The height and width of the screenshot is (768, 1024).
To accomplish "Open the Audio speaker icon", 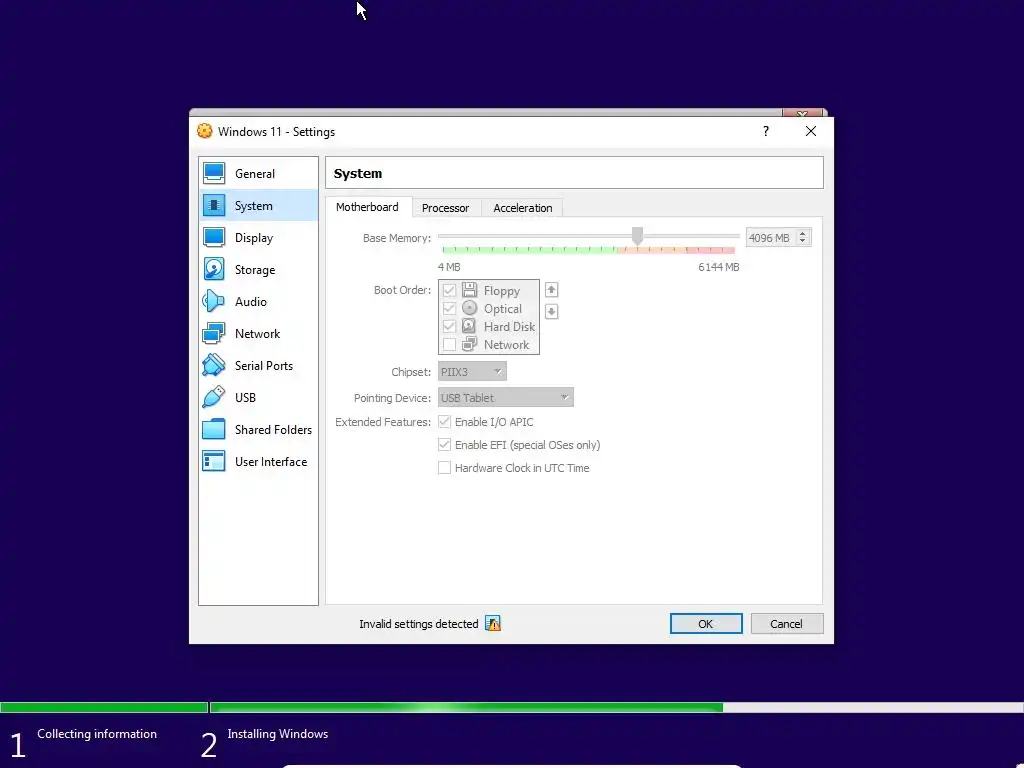I will (214, 301).
